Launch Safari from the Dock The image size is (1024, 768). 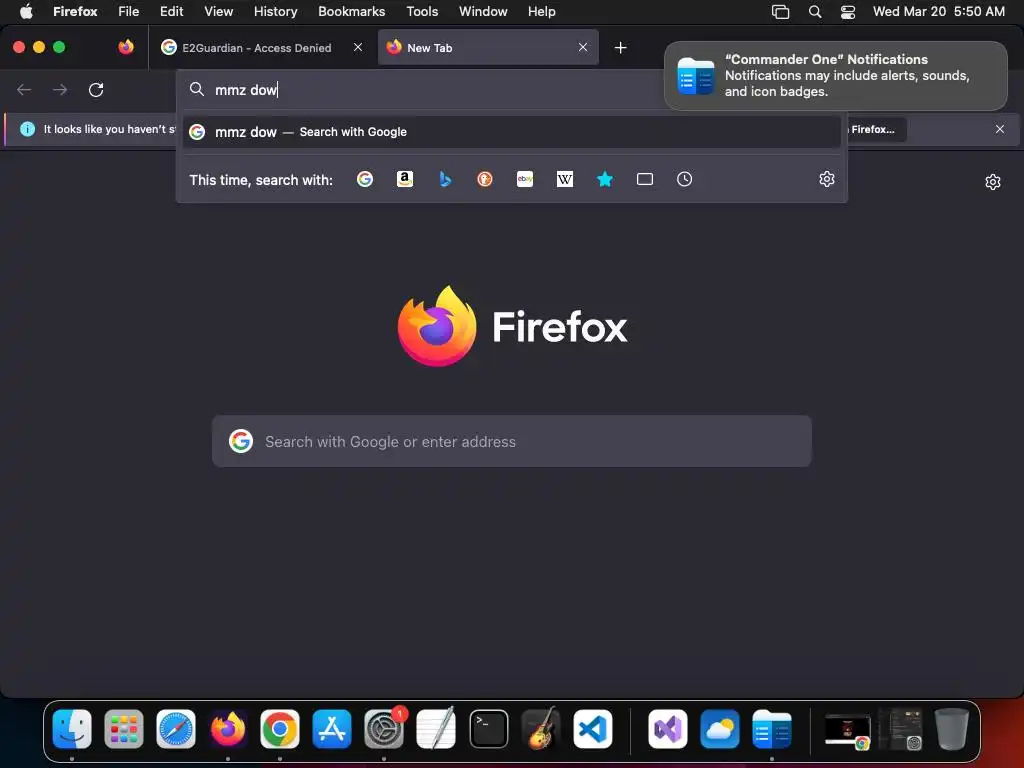coord(176,729)
